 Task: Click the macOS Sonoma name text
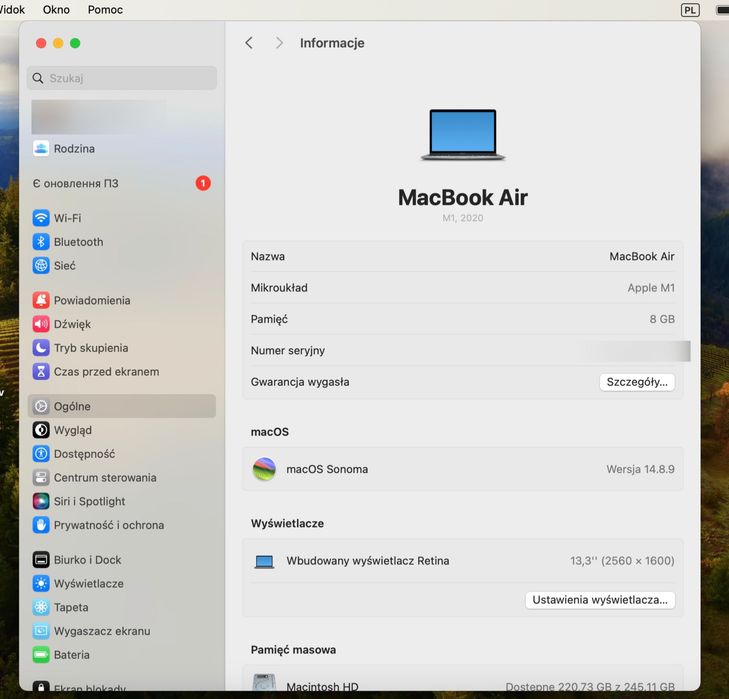(x=327, y=469)
